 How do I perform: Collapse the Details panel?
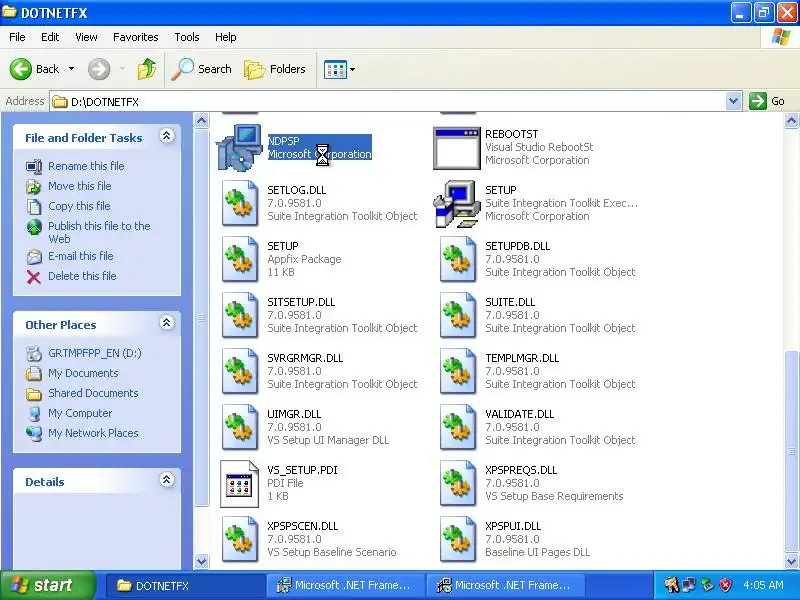point(167,480)
